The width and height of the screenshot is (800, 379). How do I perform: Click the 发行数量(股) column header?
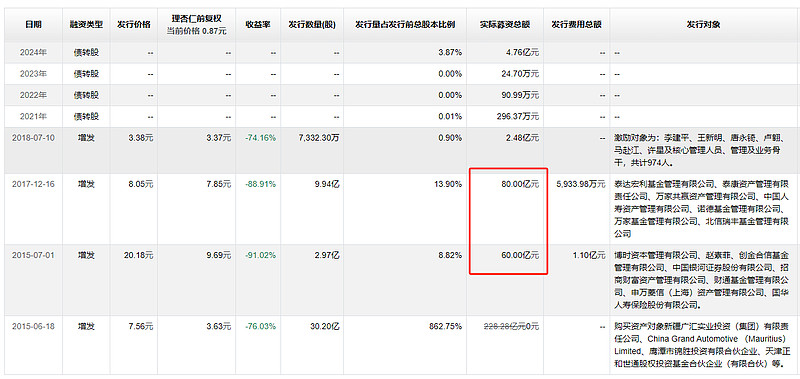(x=312, y=24)
